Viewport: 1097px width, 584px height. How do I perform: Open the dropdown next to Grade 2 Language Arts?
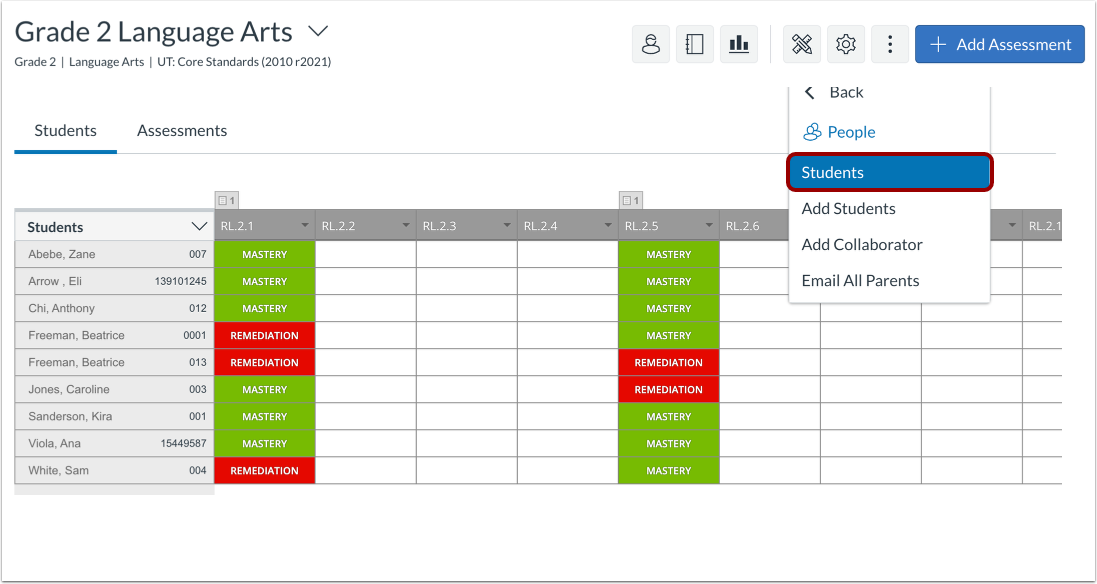coord(317,31)
